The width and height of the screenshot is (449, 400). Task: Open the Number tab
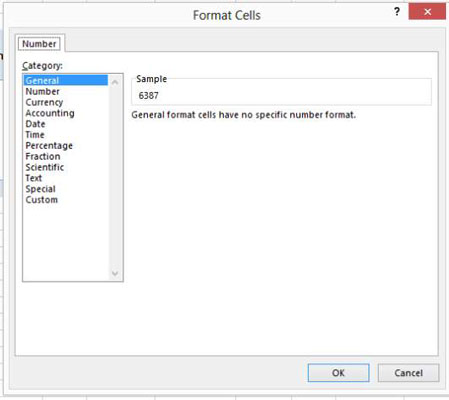pos(39,44)
